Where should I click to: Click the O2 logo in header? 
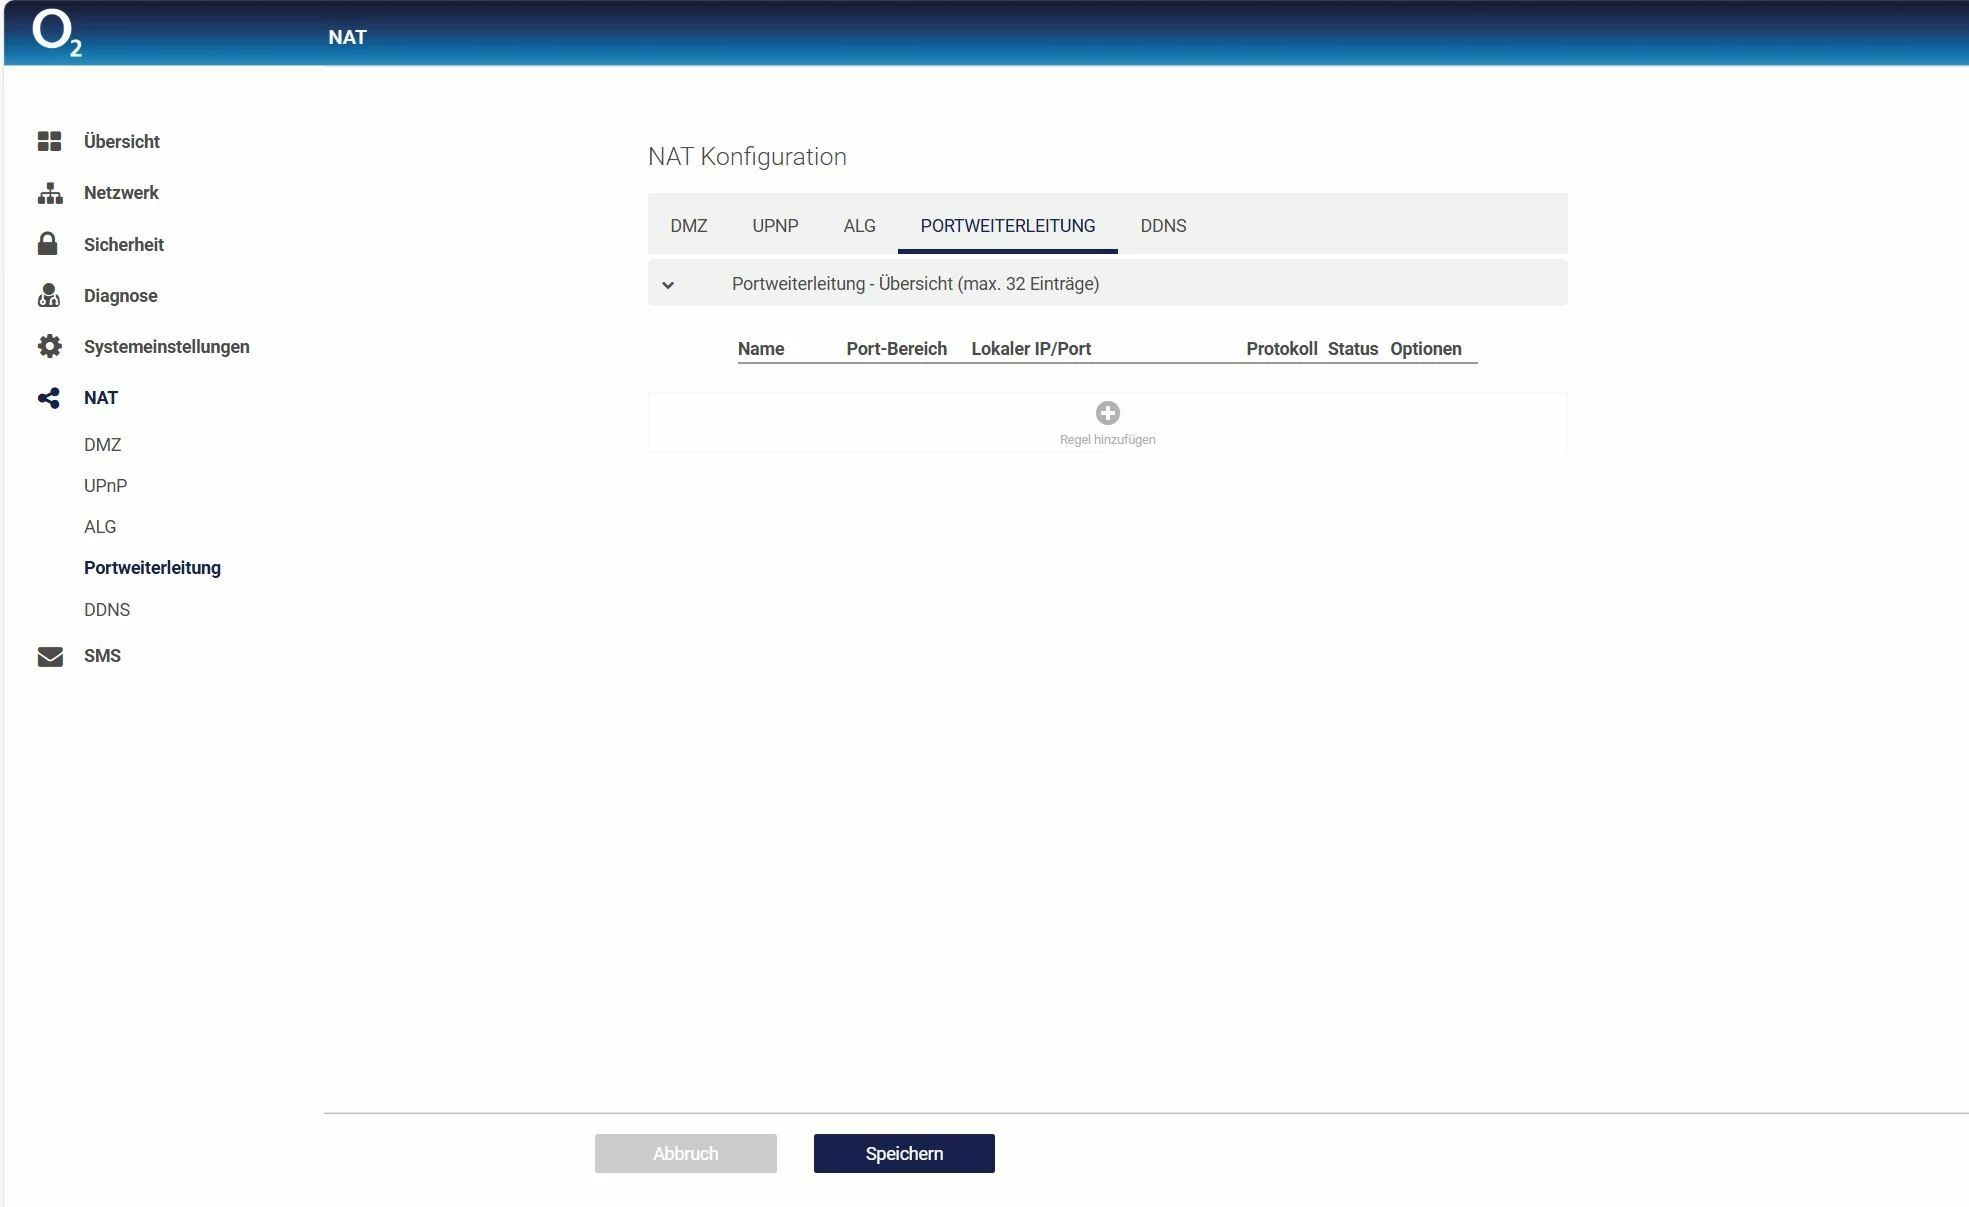tap(56, 34)
